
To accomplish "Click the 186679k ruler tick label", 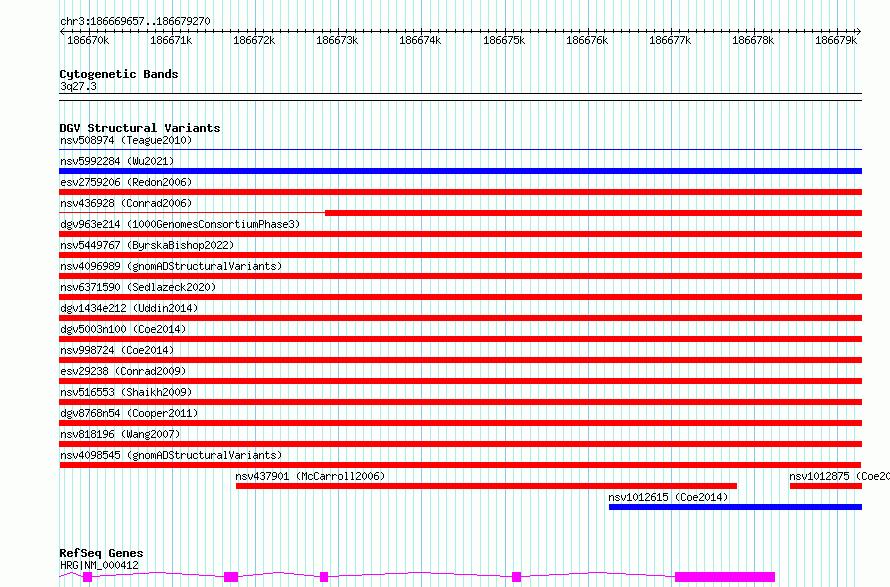I will pos(836,40).
